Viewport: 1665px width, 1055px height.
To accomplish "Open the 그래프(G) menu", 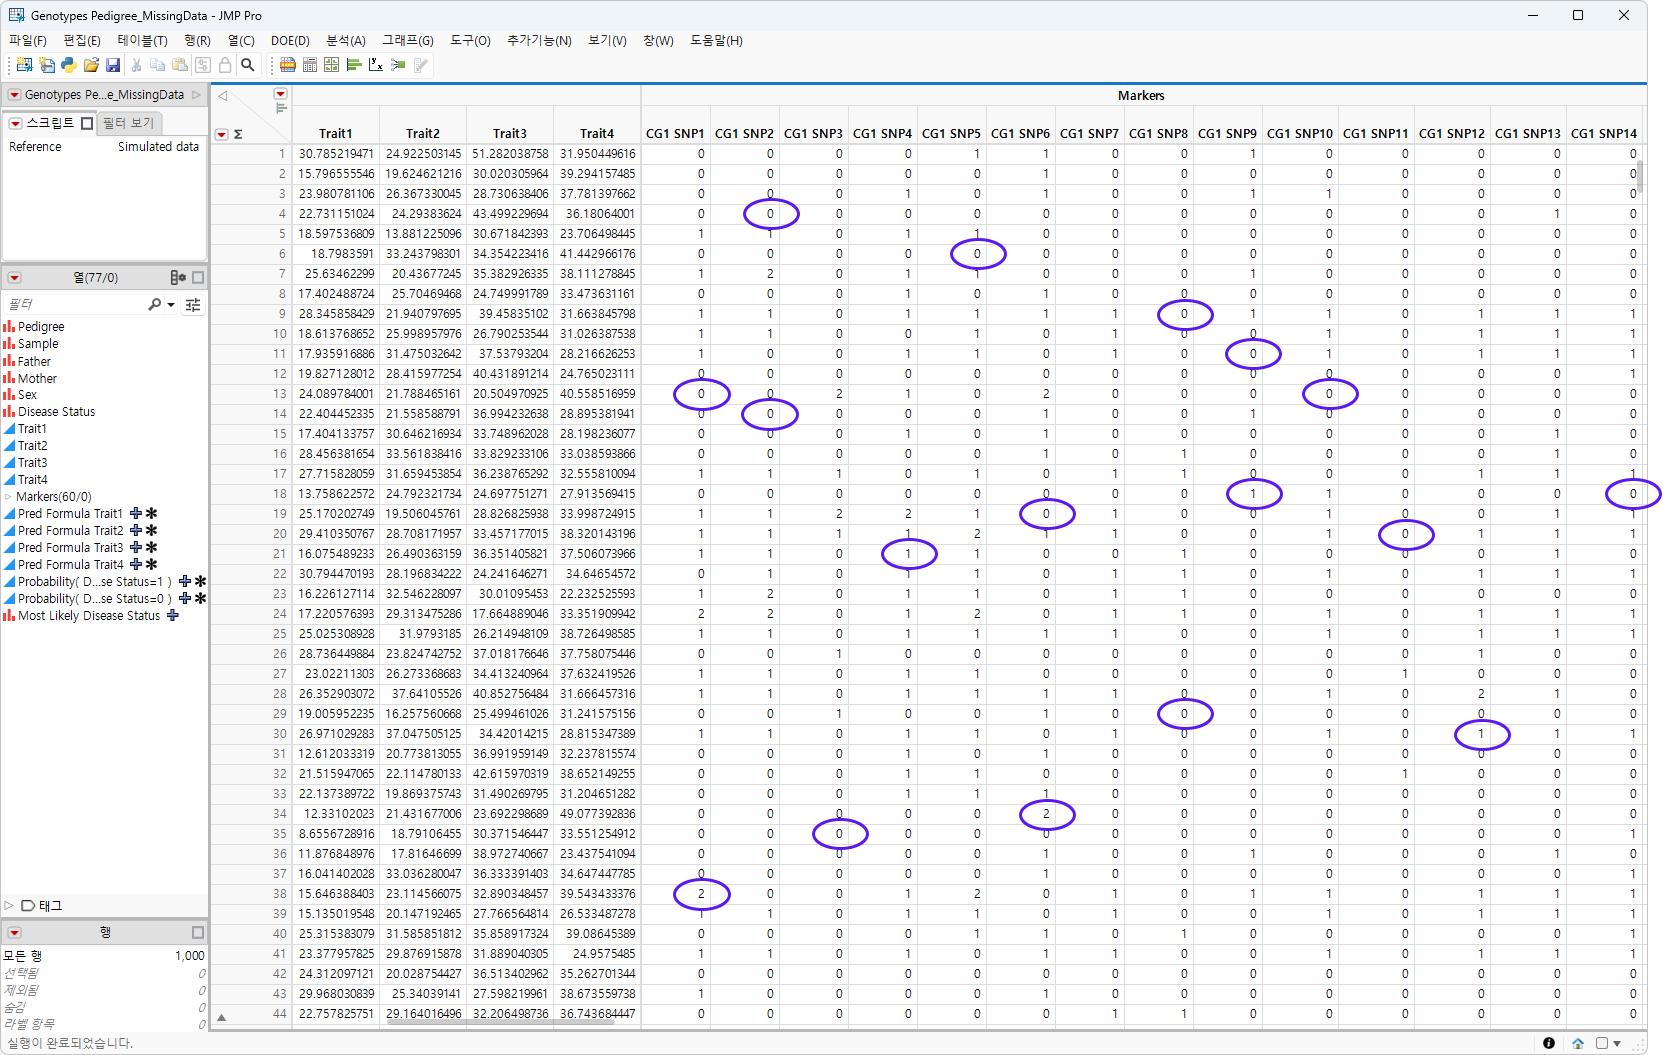I will 408,41.
